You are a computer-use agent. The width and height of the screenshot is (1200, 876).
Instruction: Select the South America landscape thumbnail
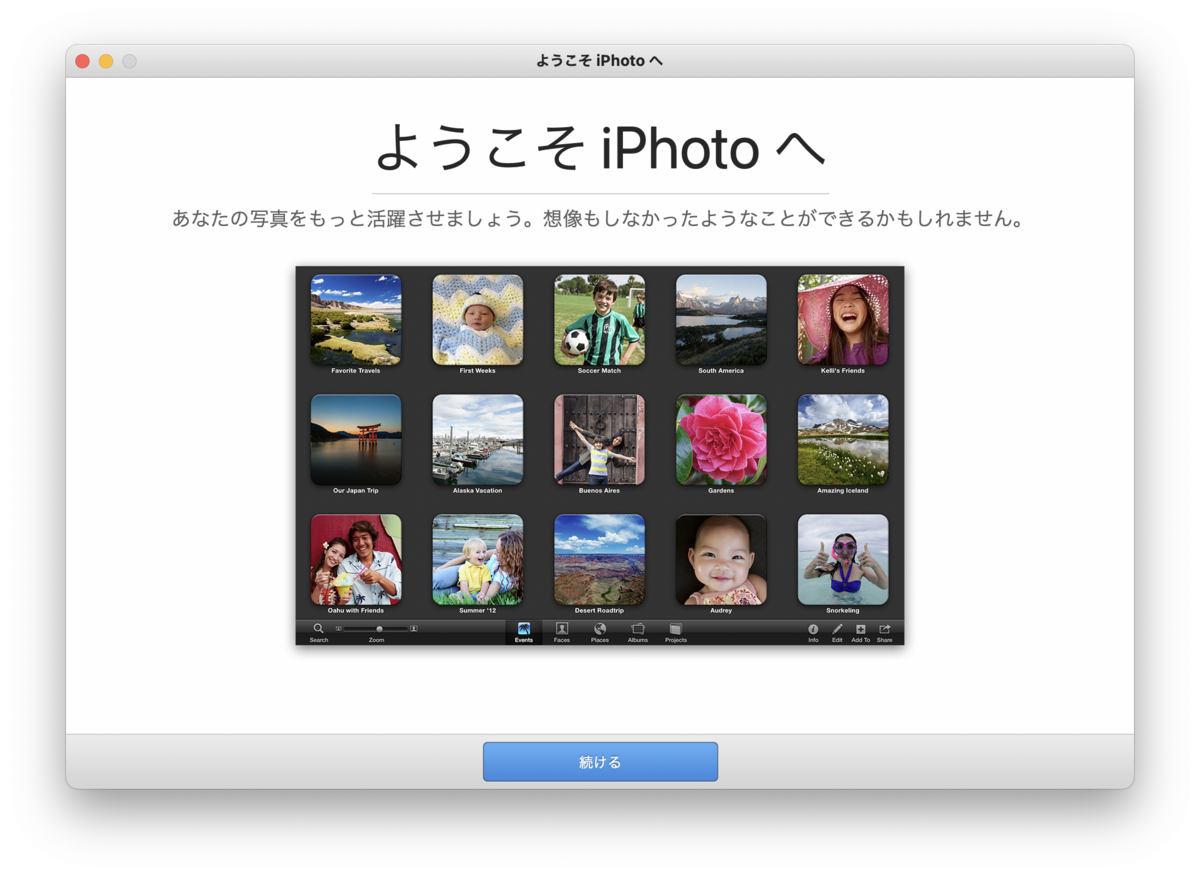pos(721,320)
